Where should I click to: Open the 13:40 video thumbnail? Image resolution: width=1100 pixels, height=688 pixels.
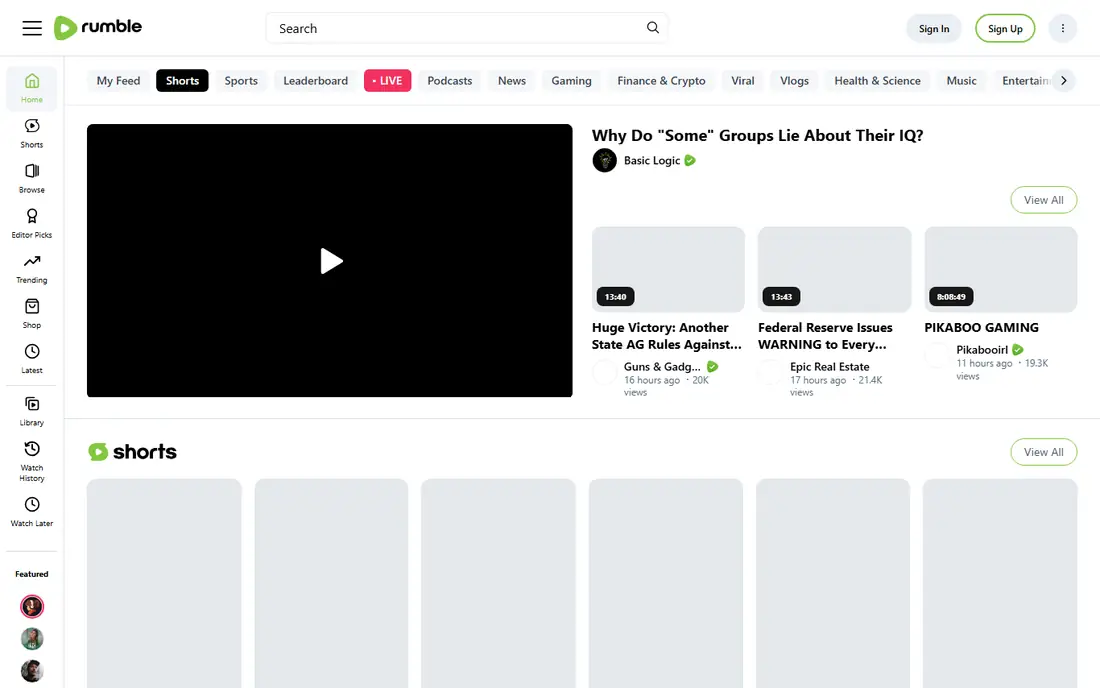tap(668, 269)
